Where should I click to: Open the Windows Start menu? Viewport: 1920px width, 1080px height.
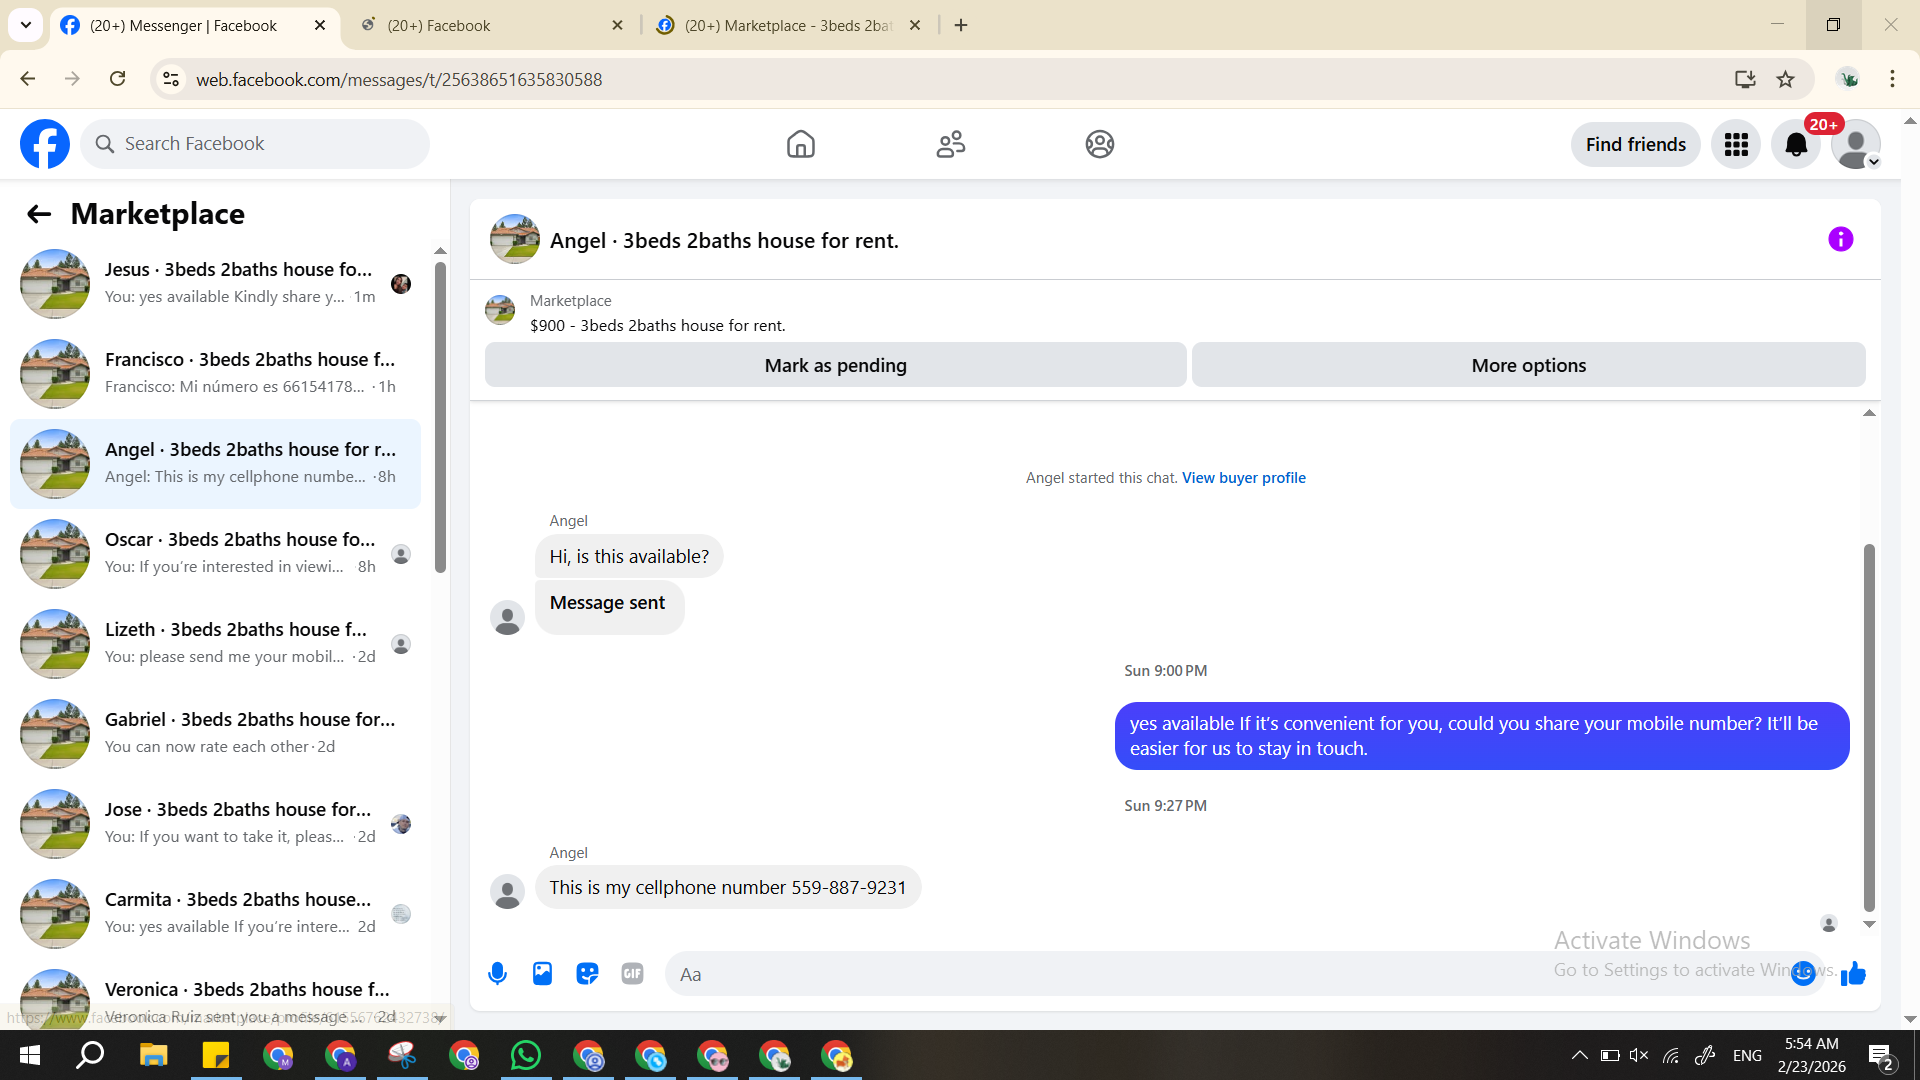click(30, 1055)
